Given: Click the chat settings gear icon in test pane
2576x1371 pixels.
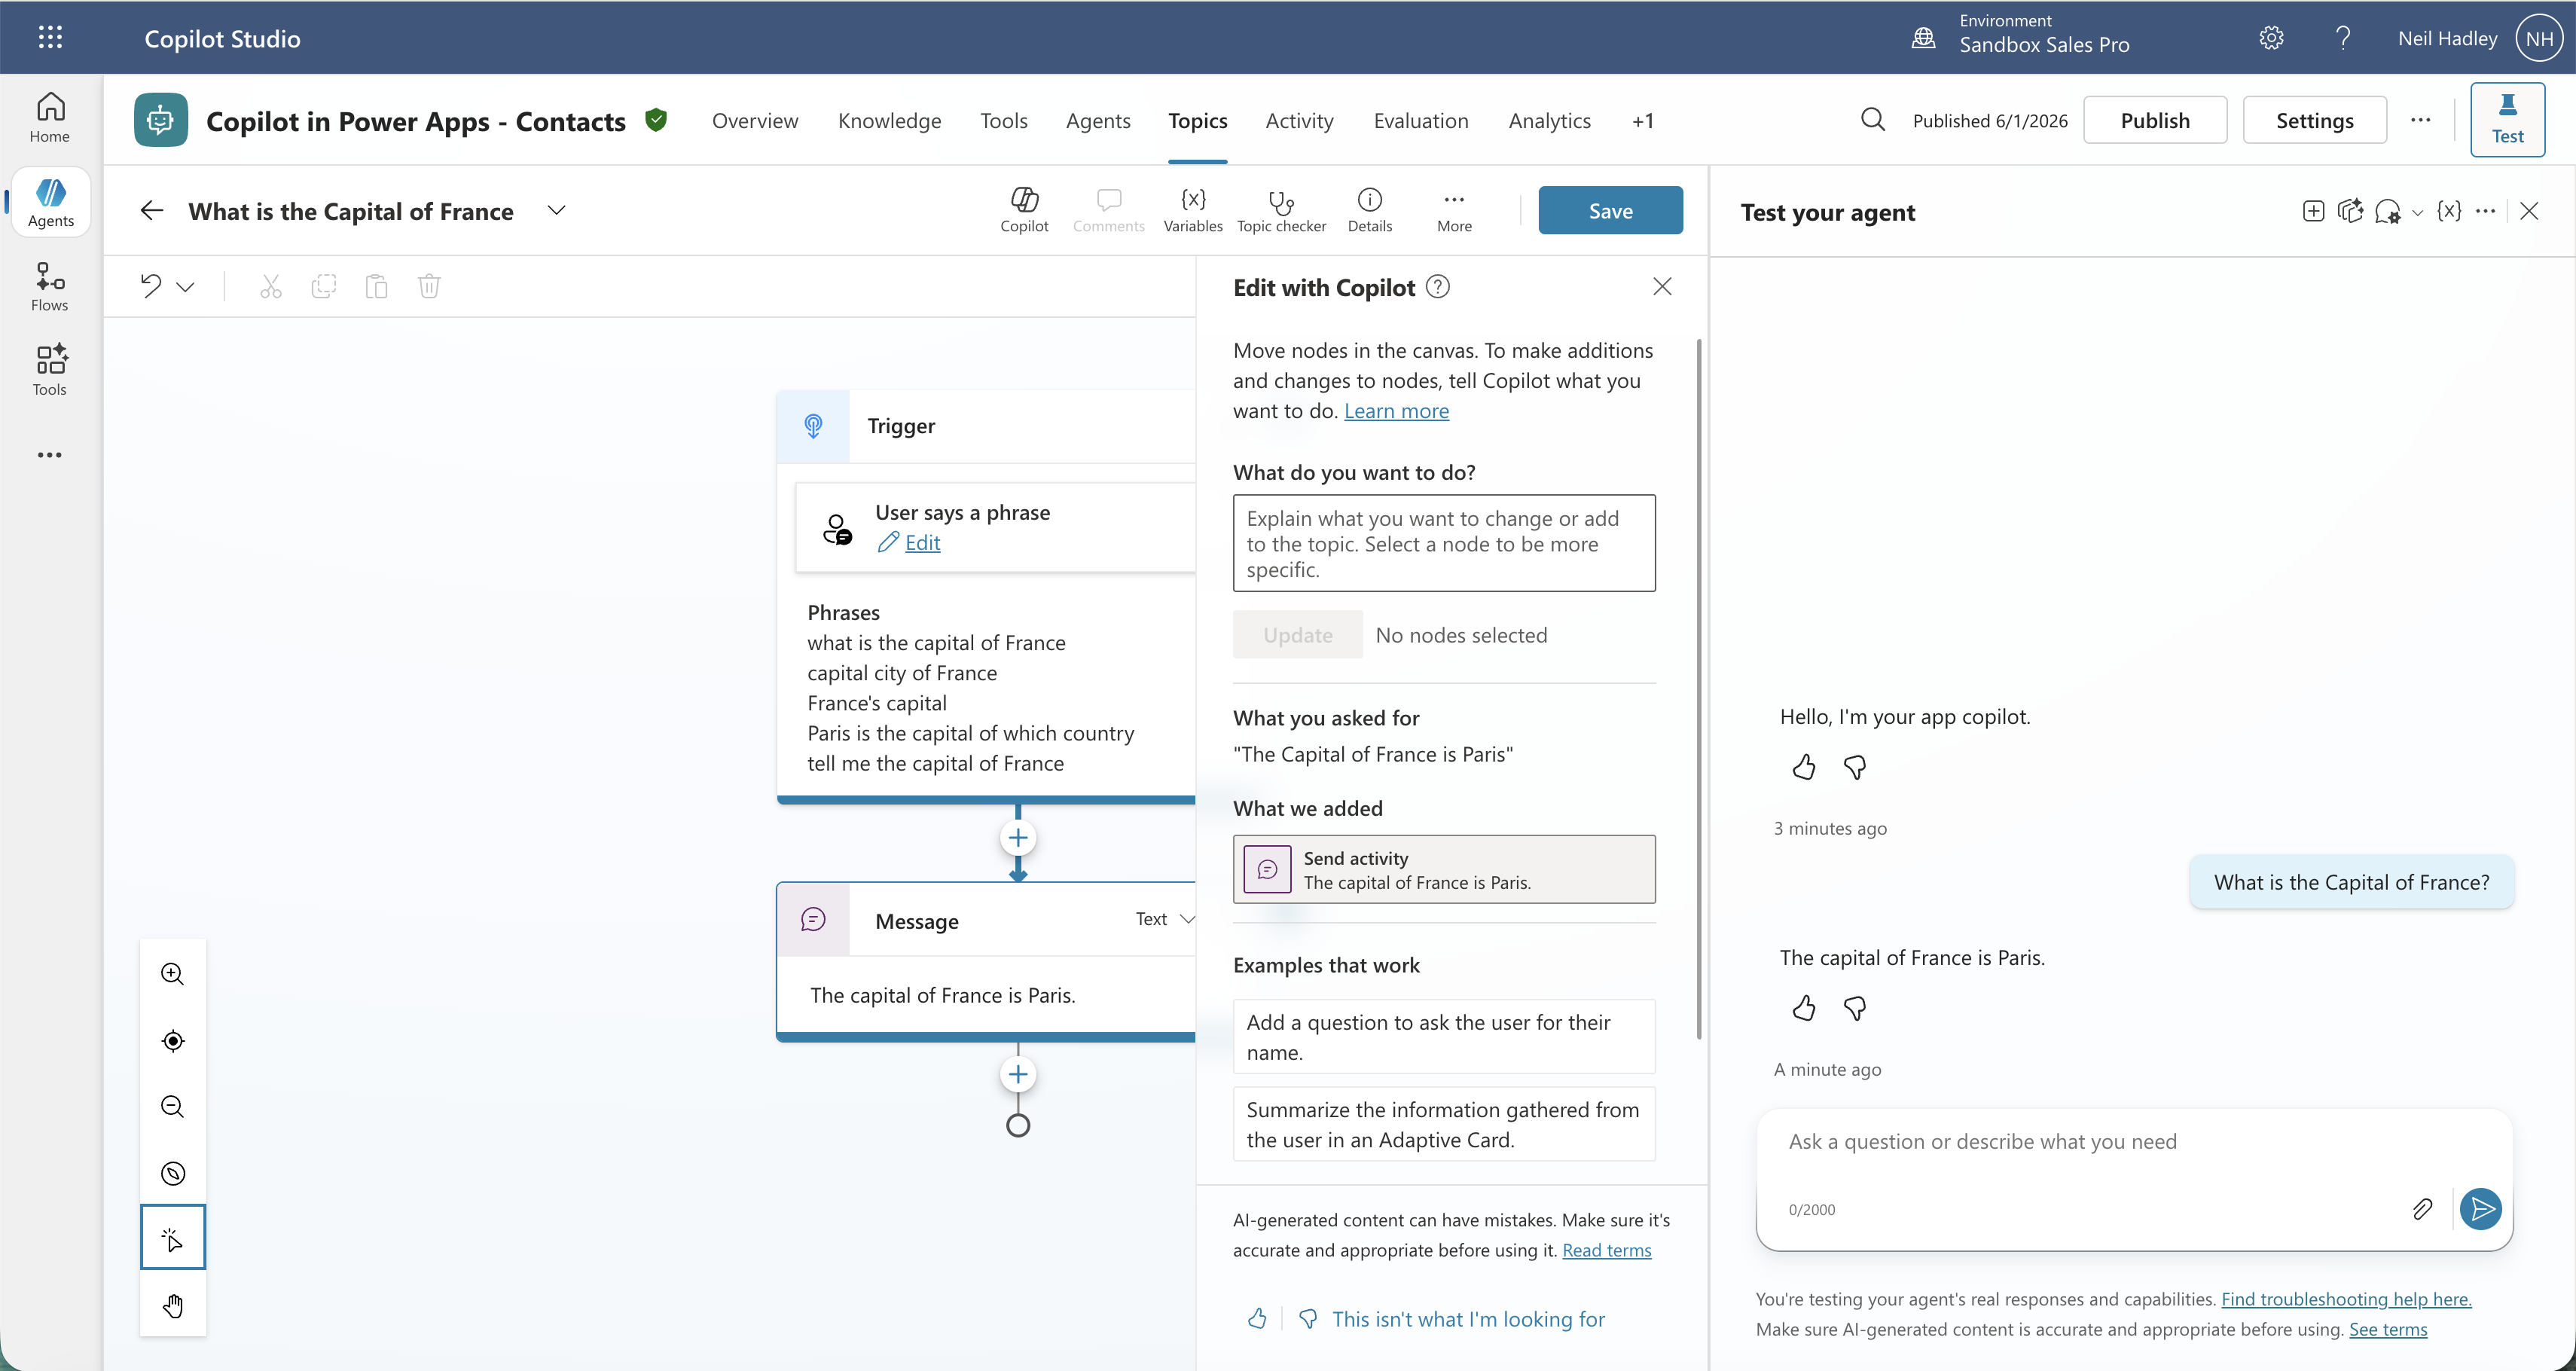Looking at the screenshot, I should pyautogui.click(x=2388, y=211).
